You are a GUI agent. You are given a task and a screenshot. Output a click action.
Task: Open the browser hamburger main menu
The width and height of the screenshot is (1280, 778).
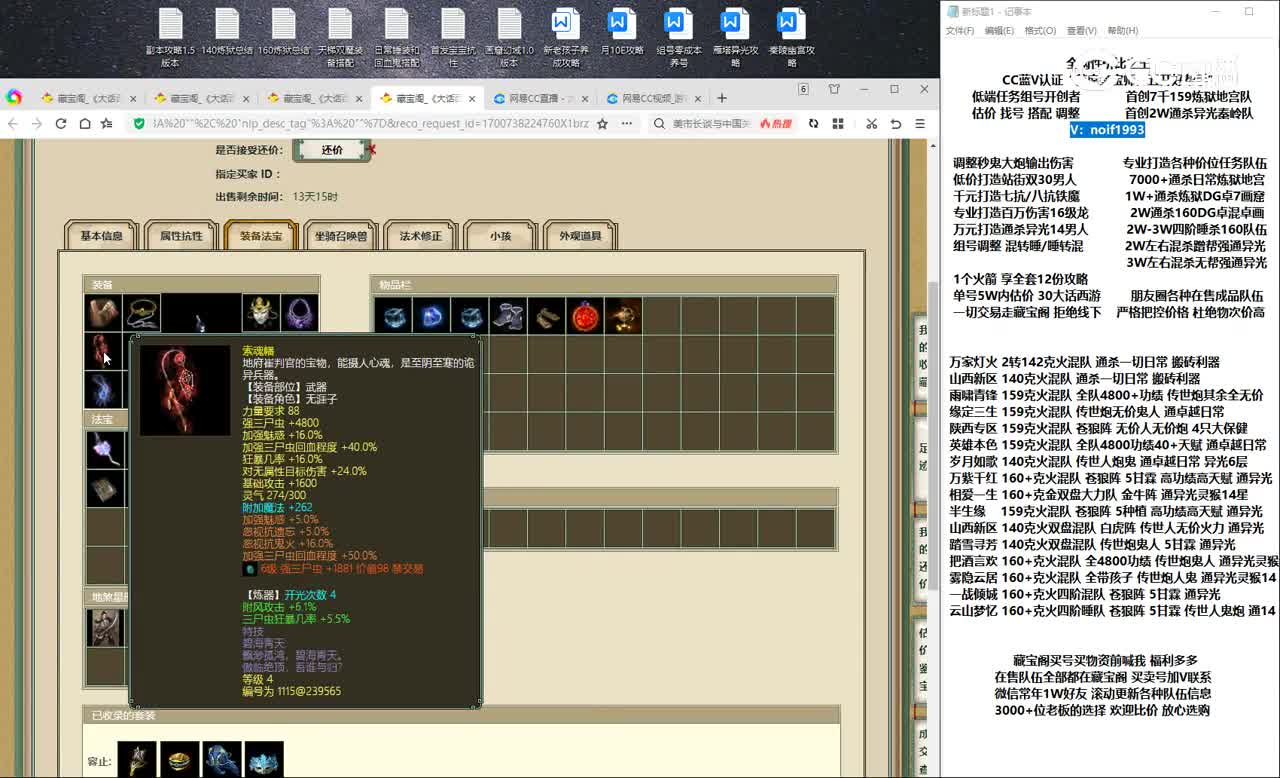click(919, 124)
